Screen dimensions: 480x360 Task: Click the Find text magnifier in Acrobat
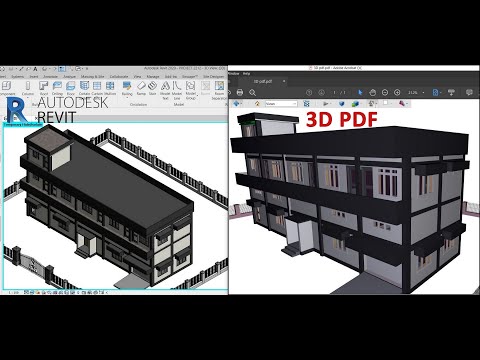point(252,92)
